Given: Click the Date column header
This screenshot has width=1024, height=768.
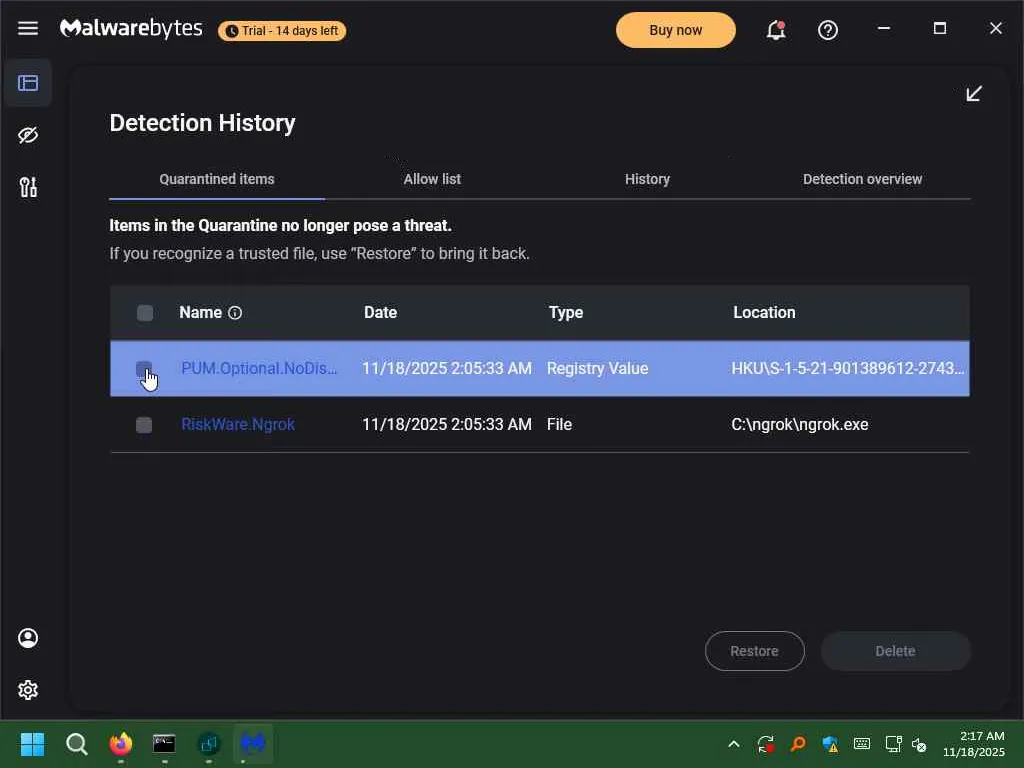Looking at the screenshot, I should [381, 312].
